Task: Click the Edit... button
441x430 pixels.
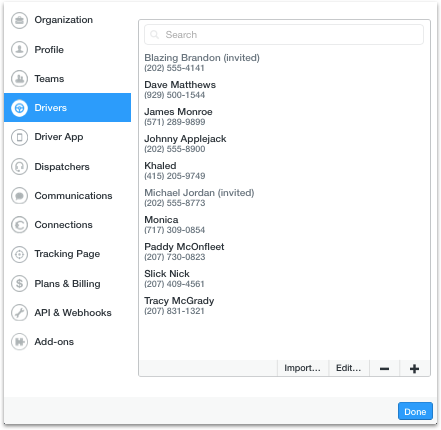Action: pos(349,368)
